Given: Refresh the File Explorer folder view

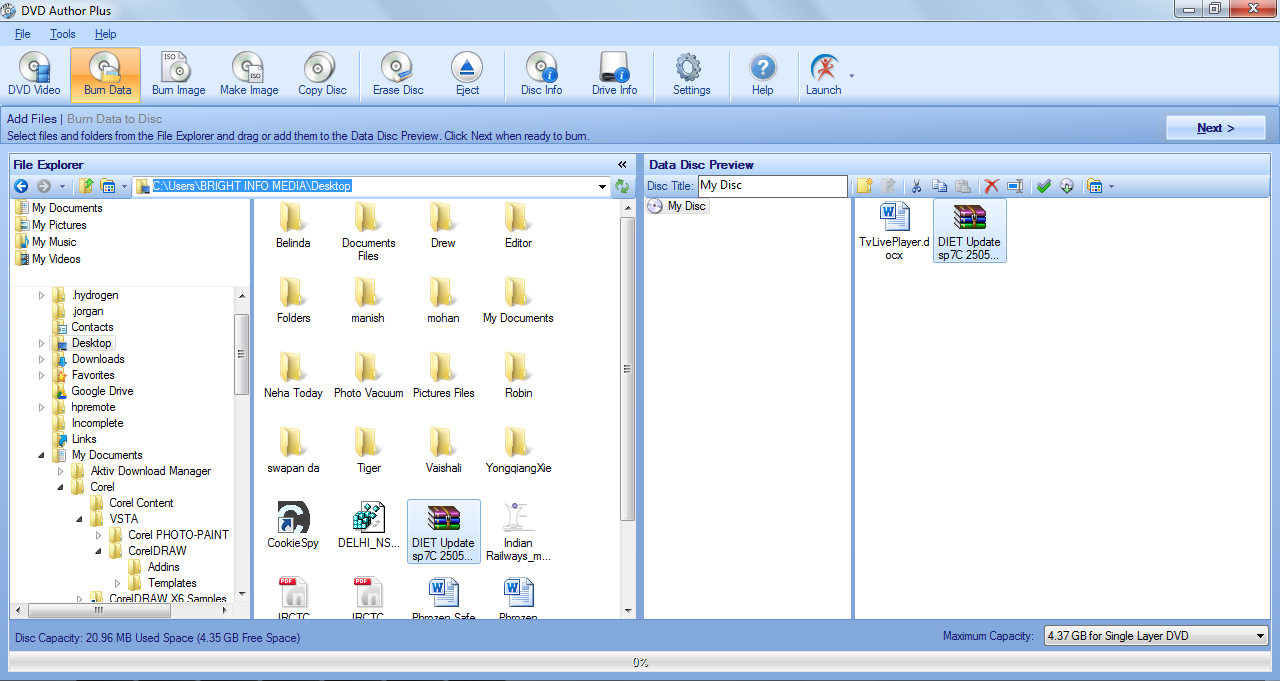Looking at the screenshot, I should click(x=623, y=186).
